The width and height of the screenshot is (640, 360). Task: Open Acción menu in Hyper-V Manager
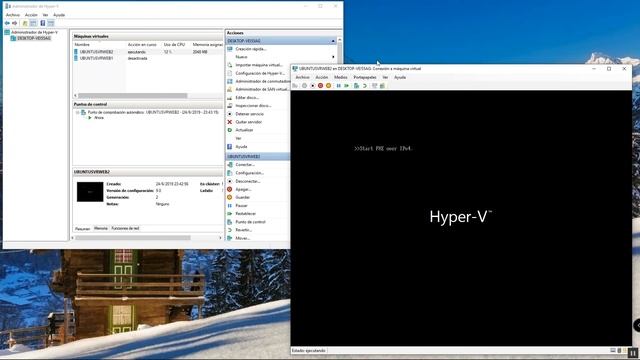tap(31, 15)
